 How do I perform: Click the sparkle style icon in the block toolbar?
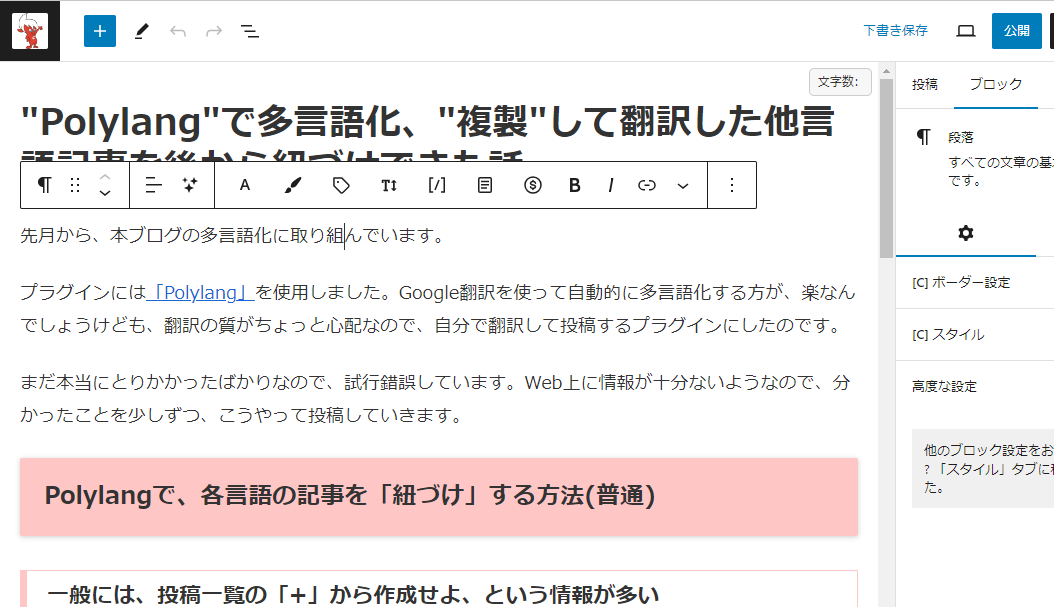(x=190, y=185)
